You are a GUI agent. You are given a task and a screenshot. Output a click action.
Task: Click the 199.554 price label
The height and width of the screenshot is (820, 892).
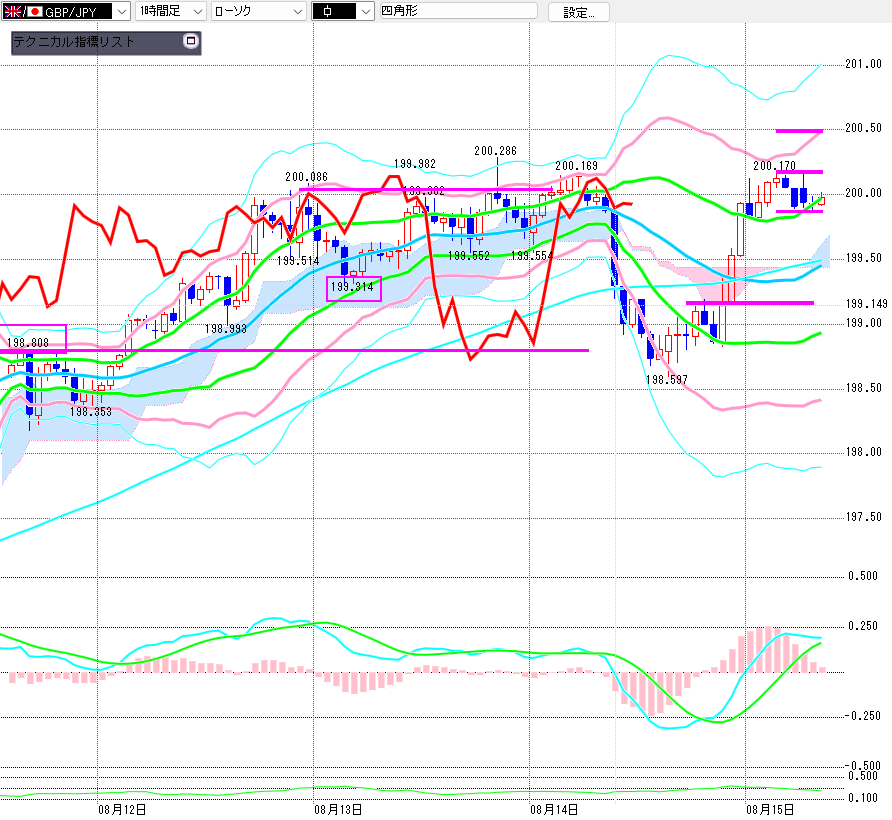[x=532, y=256]
